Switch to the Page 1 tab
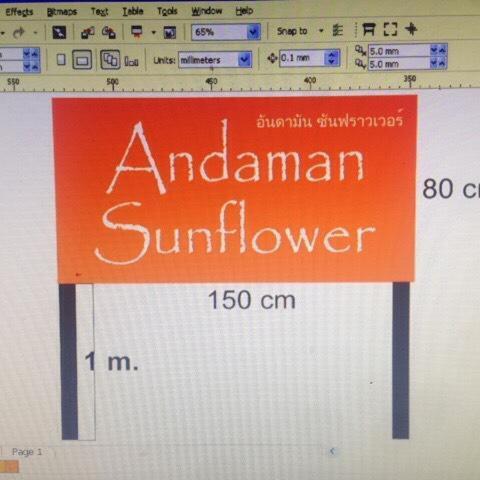 (x=27, y=452)
